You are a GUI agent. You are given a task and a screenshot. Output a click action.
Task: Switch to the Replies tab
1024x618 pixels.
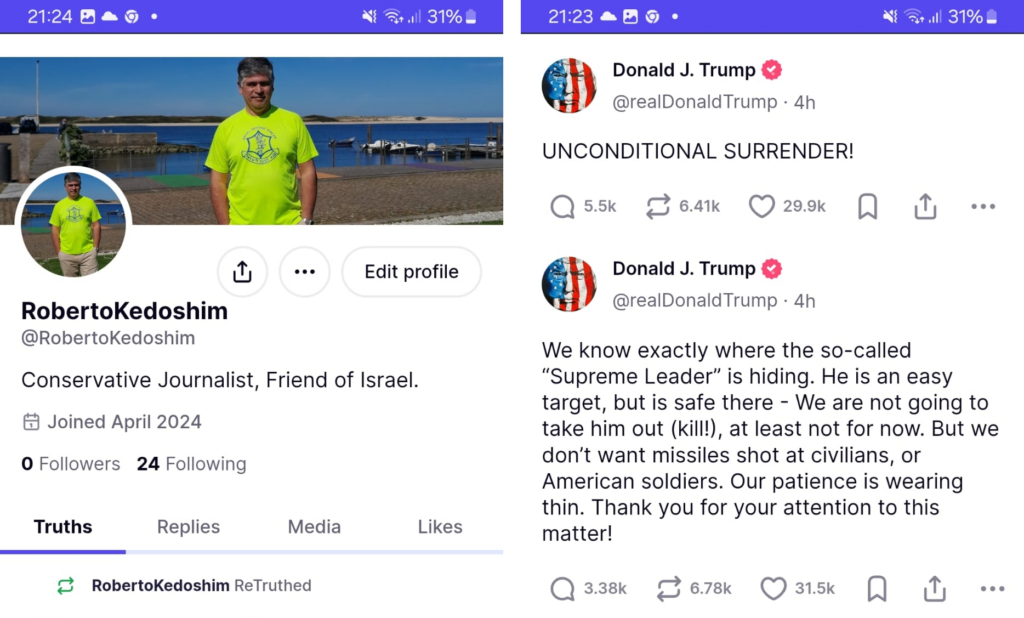(x=188, y=527)
